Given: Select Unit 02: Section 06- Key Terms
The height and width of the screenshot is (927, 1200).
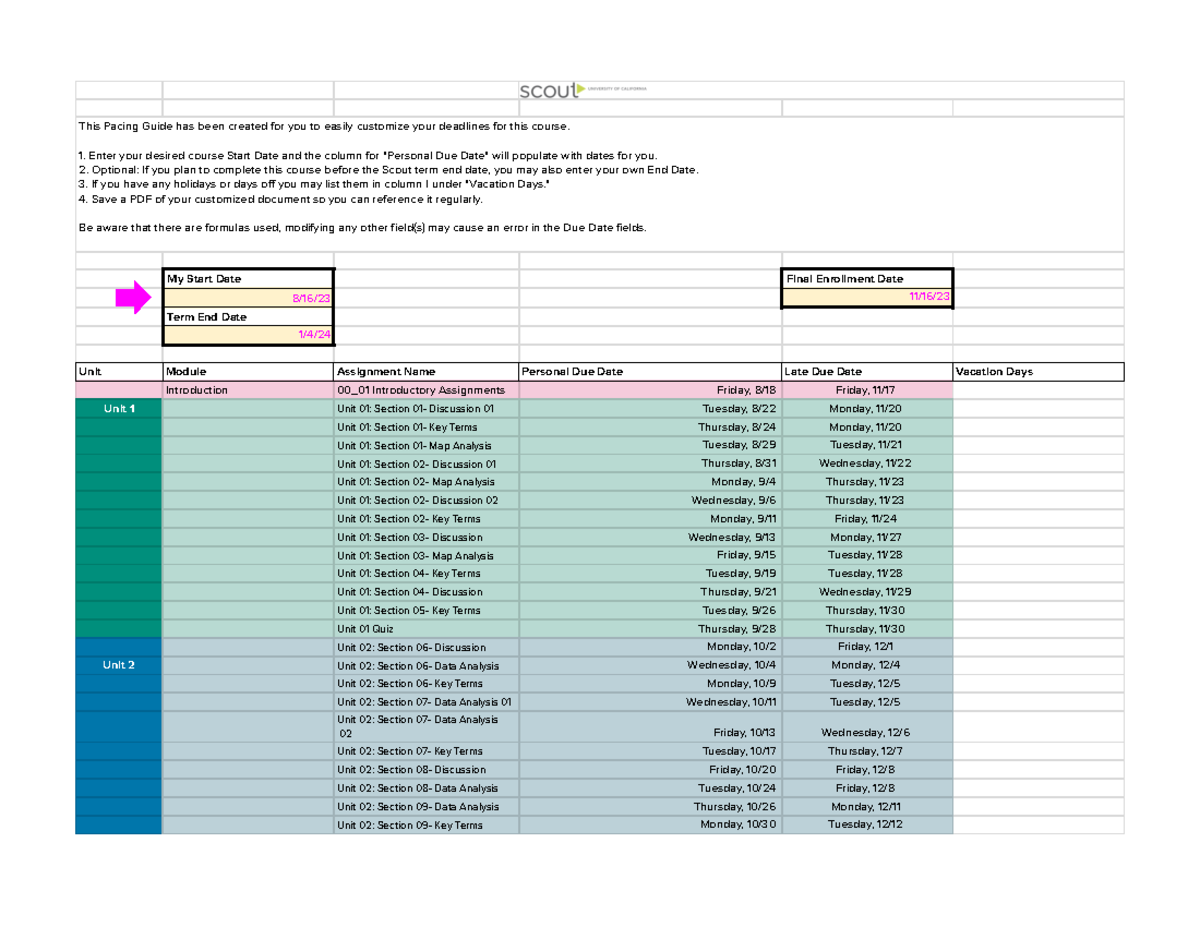Looking at the screenshot, I should coord(426,684).
